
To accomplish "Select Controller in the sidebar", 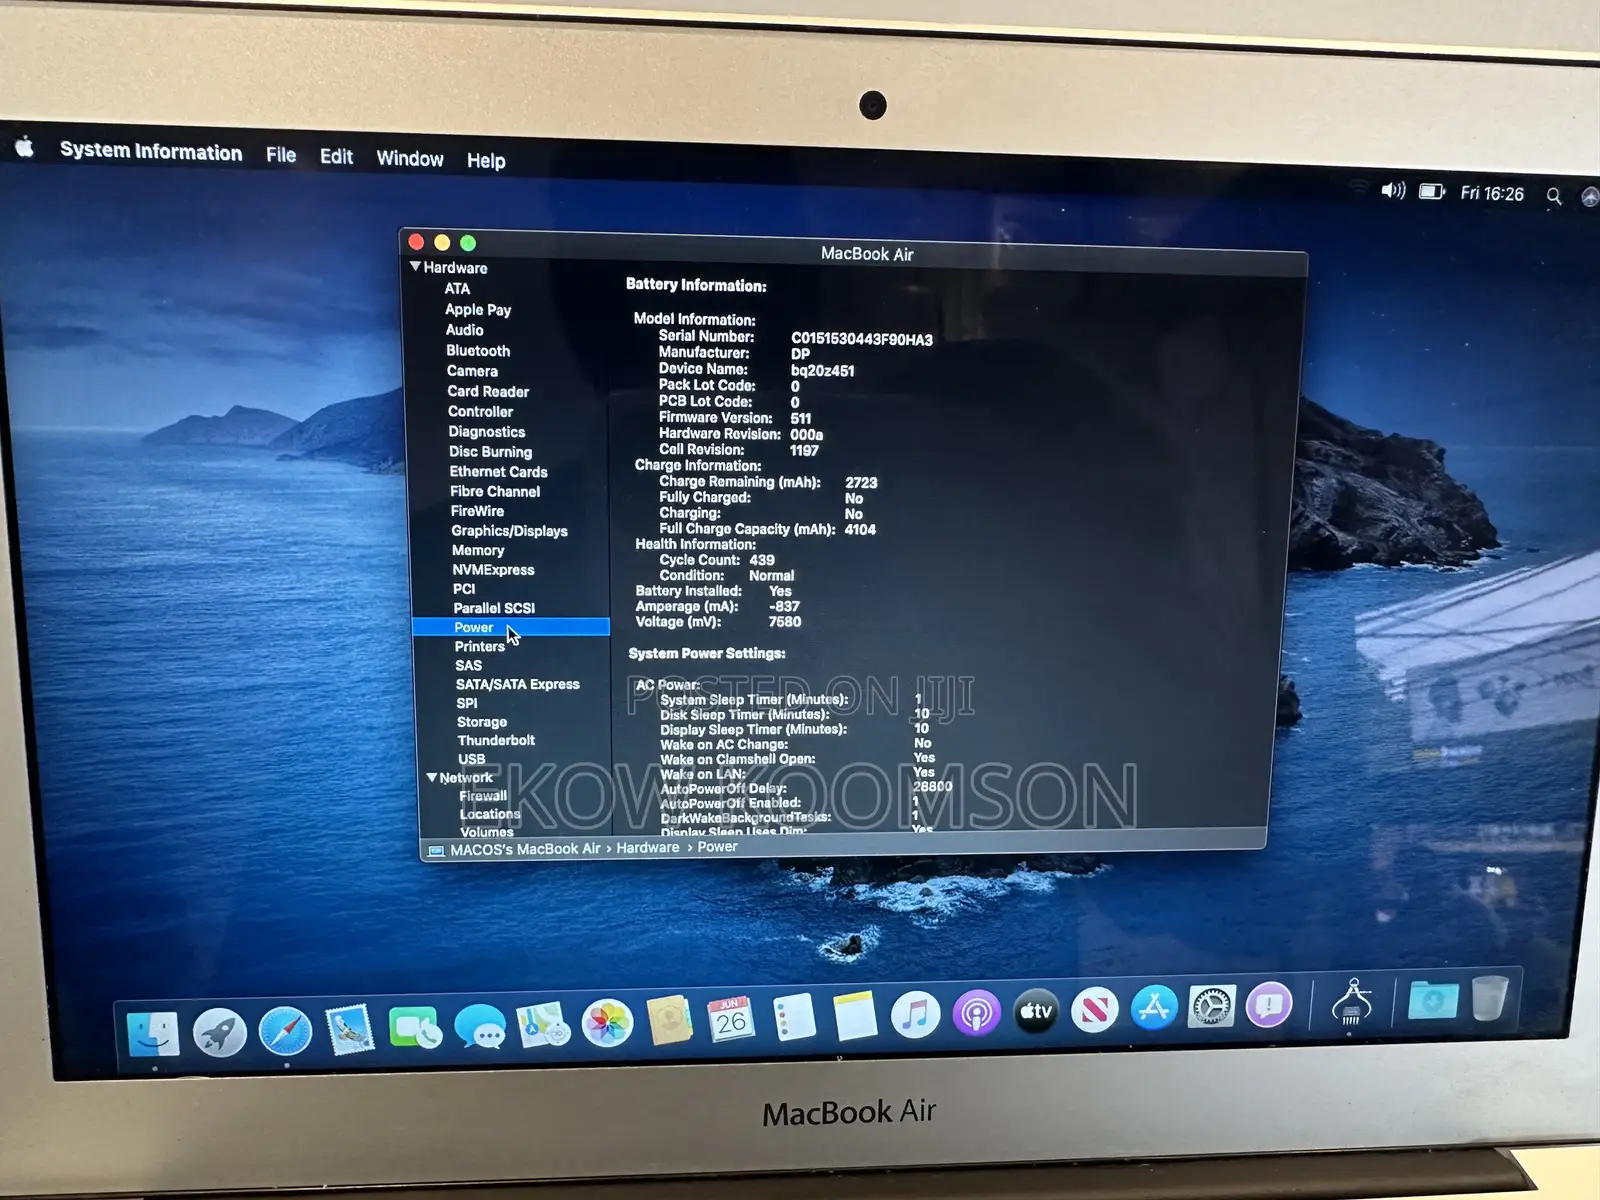I will point(480,411).
